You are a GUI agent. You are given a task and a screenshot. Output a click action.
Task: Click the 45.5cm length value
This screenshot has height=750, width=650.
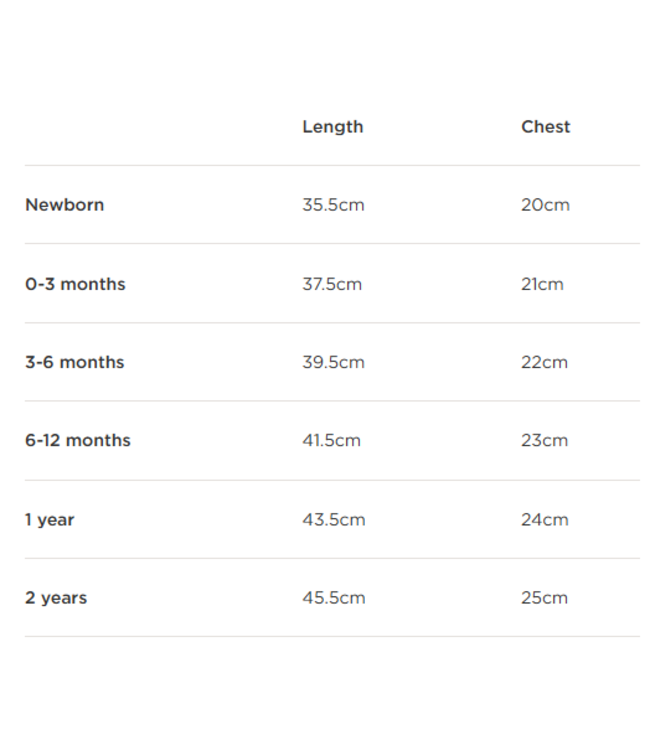point(333,598)
